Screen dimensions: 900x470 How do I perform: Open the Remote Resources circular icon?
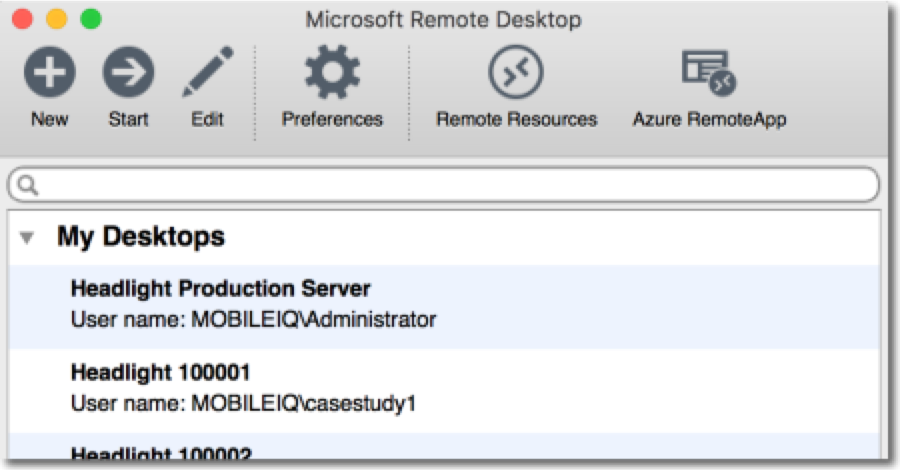516,73
